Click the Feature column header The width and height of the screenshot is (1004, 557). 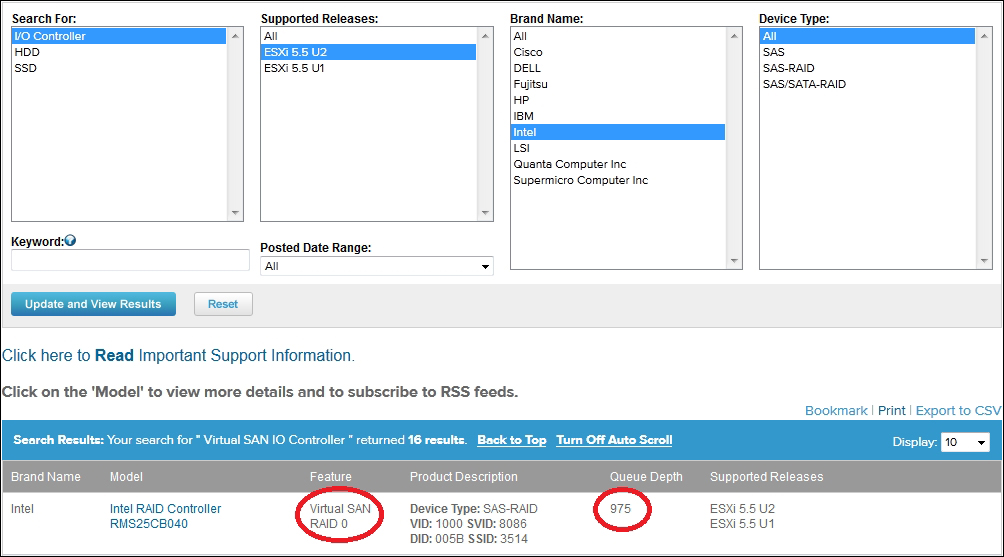[x=330, y=477]
